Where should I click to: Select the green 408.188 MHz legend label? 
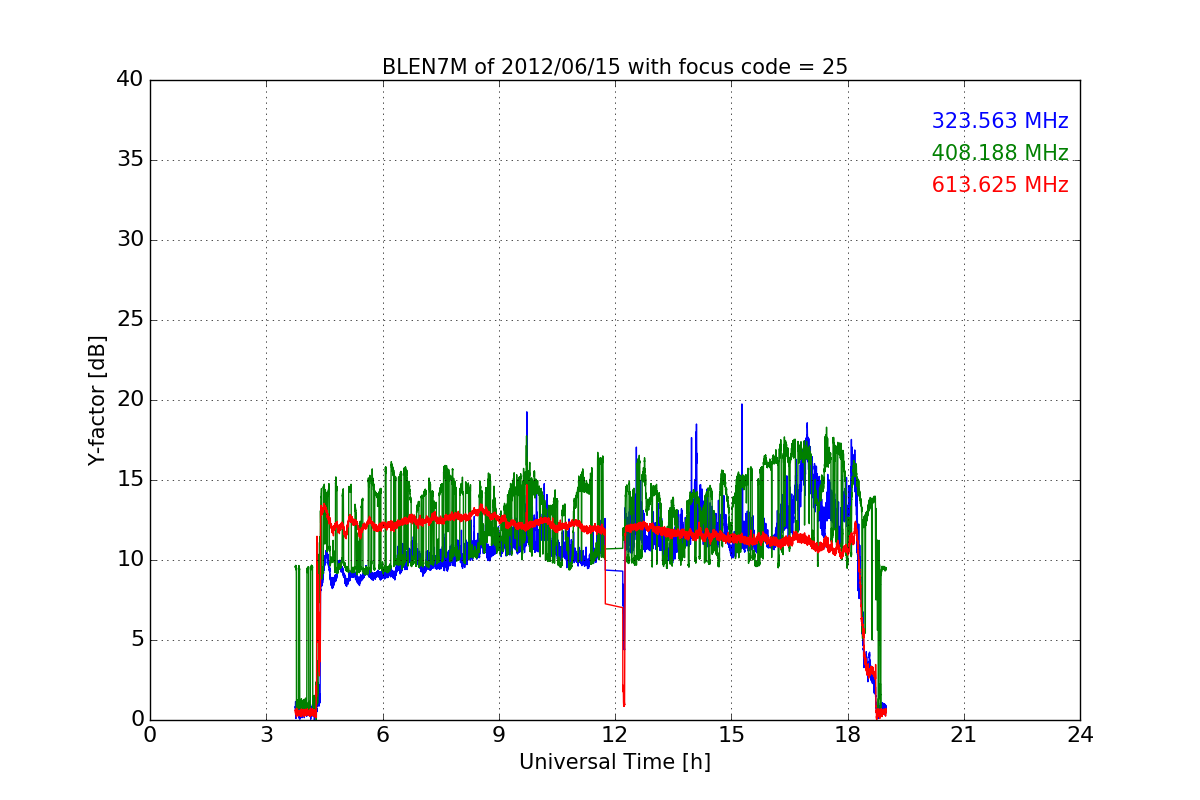pos(999,153)
